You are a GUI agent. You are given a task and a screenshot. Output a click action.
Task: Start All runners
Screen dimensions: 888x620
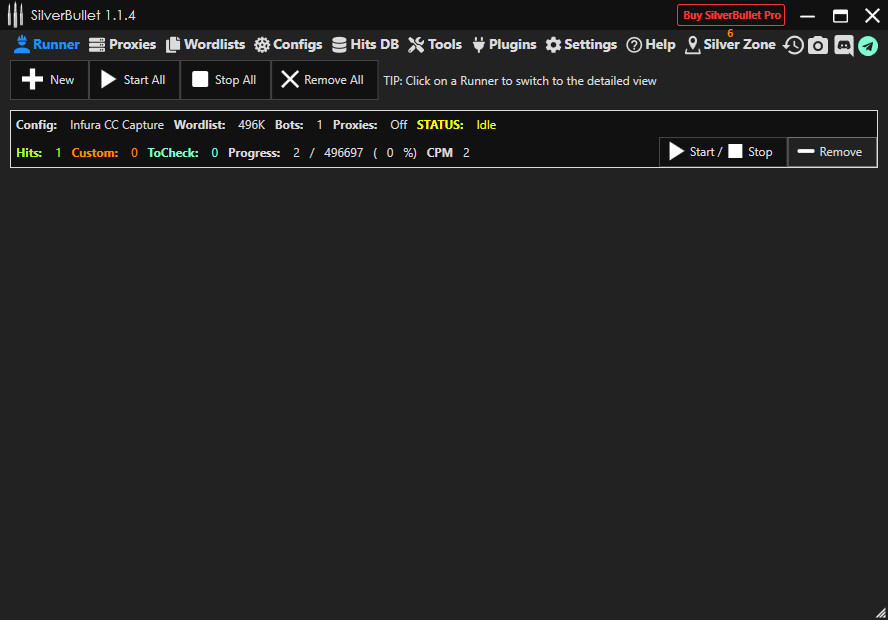[x=134, y=80]
